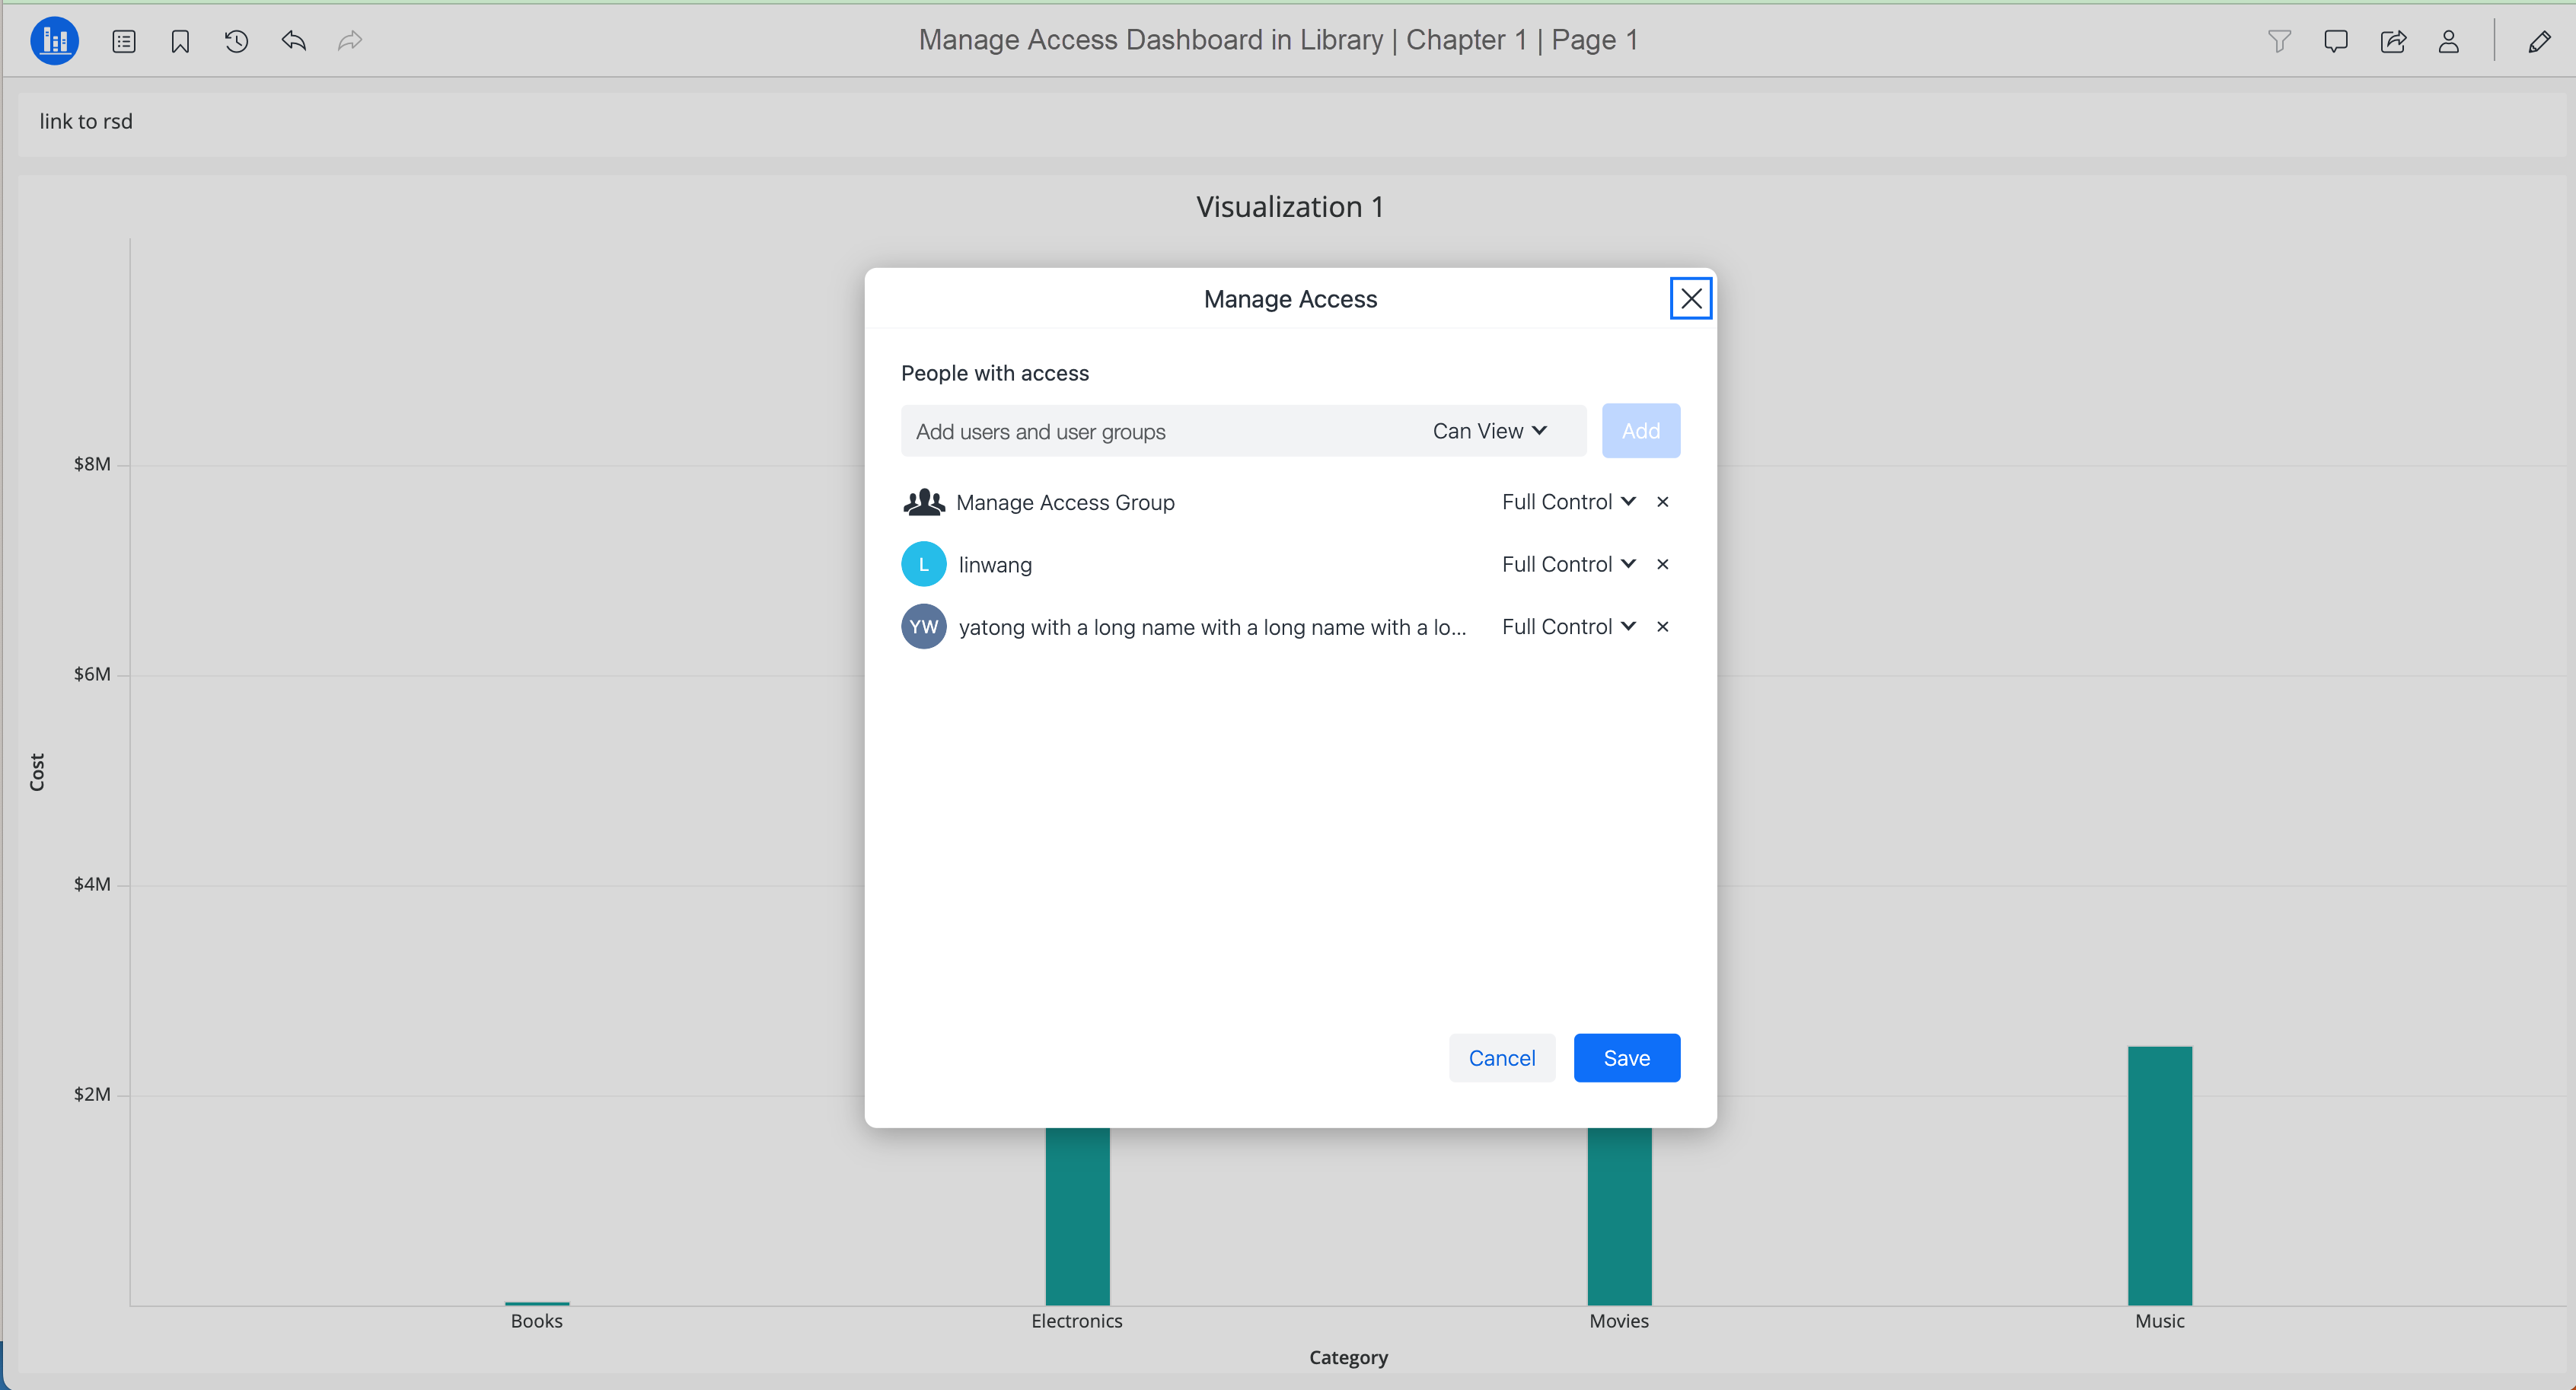Remove Manage Access Group from access list
This screenshot has height=1390, width=2576.
point(1663,502)
